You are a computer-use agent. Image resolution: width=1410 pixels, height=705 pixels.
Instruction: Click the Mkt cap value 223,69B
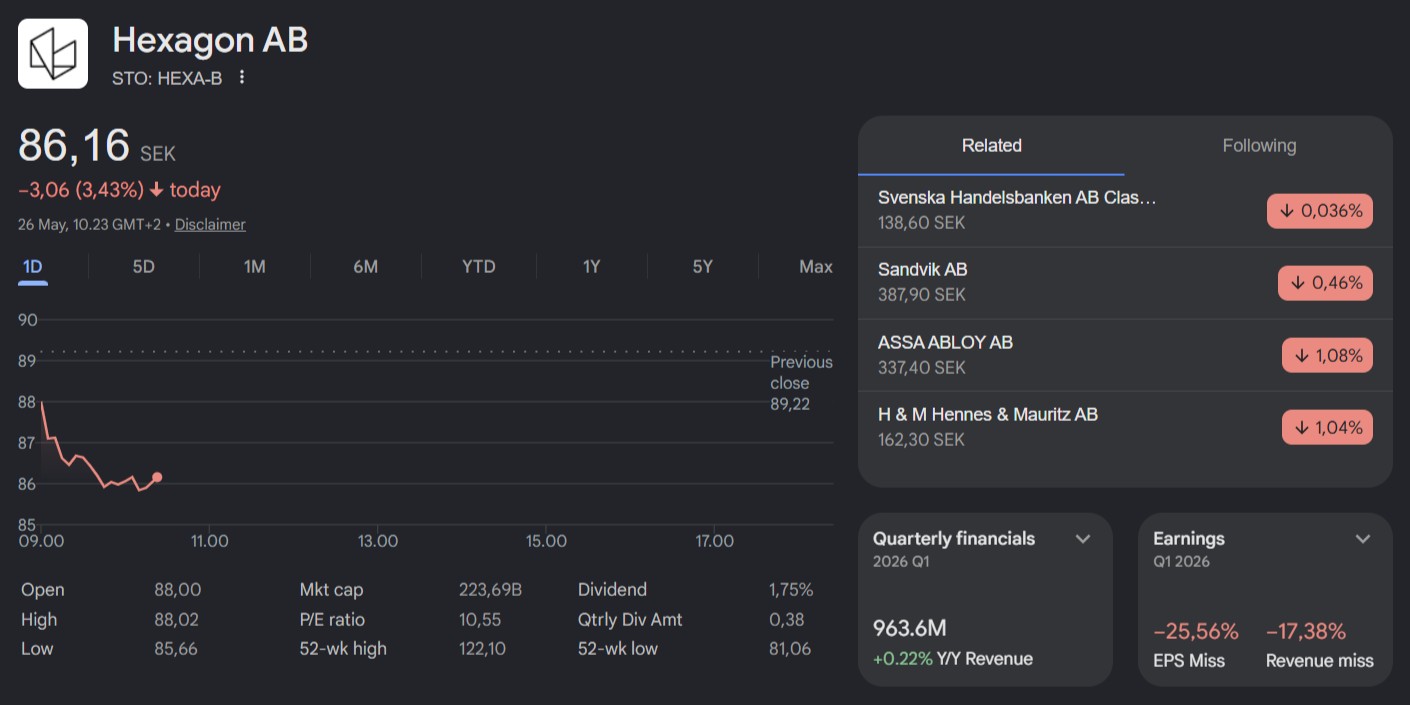tap(490, 590)
